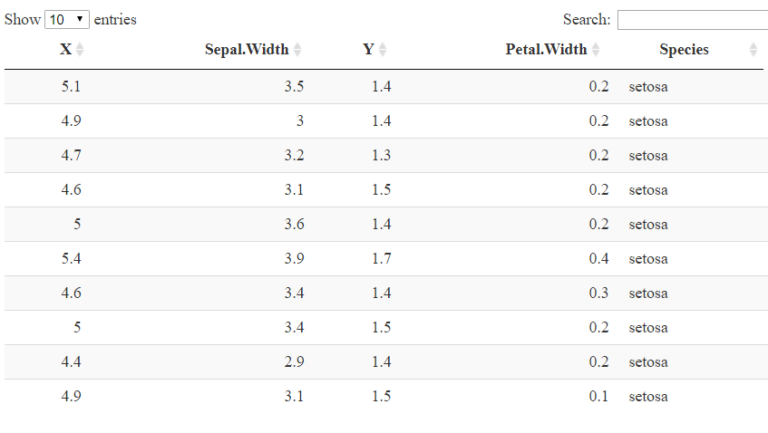Click sort arrows icon next to Sepal.Width
Screen dimensions: 768x433
point(297,50)
